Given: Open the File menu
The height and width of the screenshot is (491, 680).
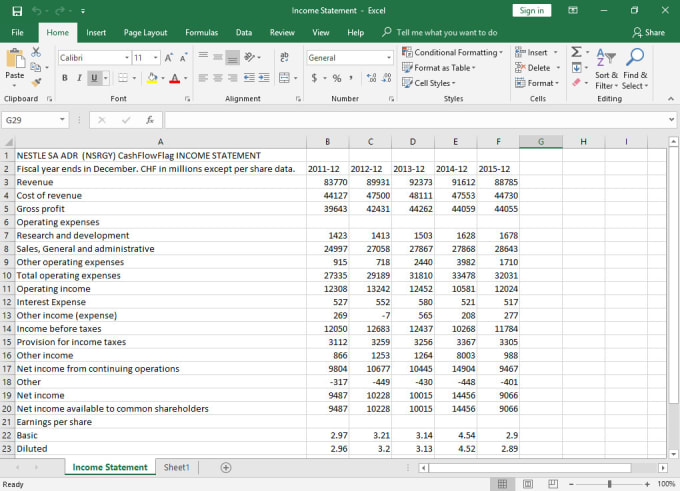Looking at the screenshot, I should [17, 33].
